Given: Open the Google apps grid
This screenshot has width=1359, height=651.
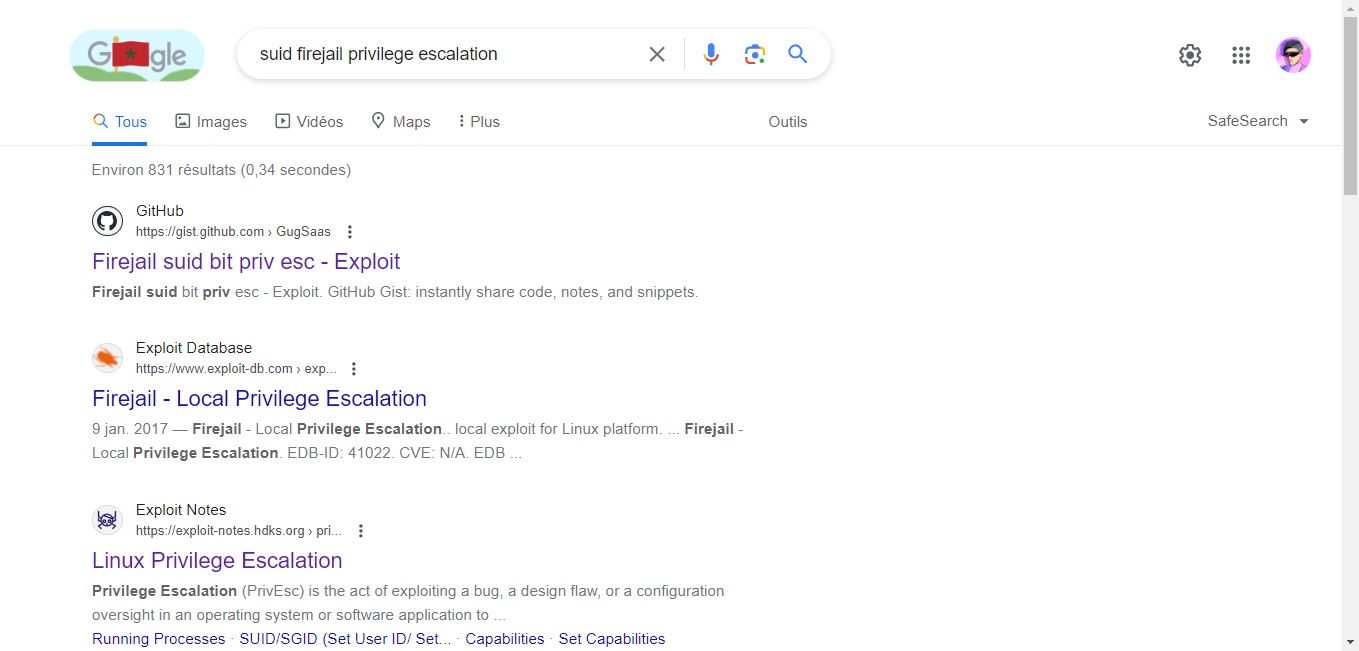Looking at the screenshot, I should (x=1241, y=55).
